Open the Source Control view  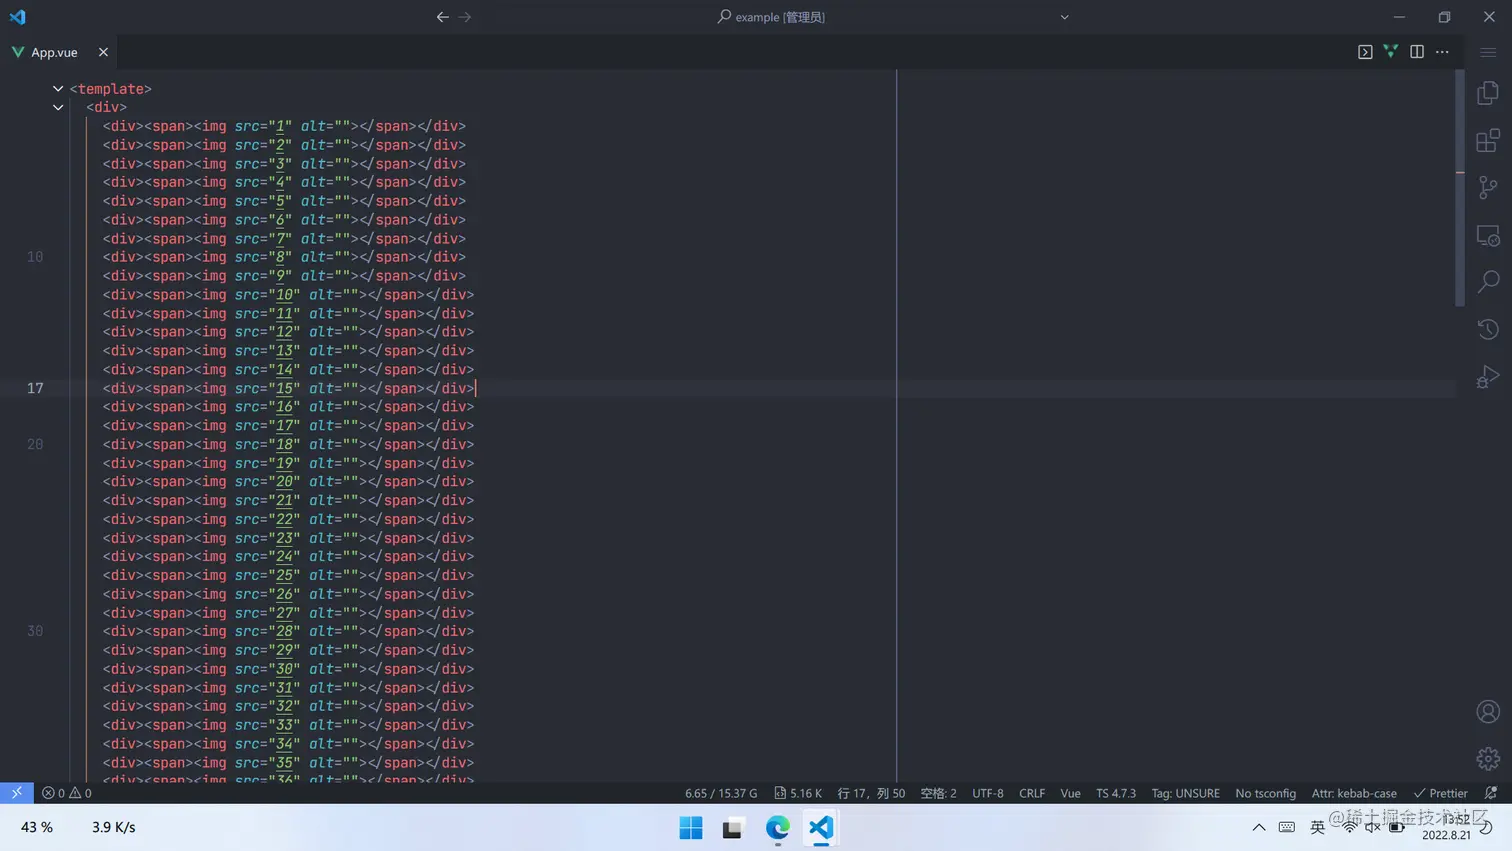[1488, 187]
